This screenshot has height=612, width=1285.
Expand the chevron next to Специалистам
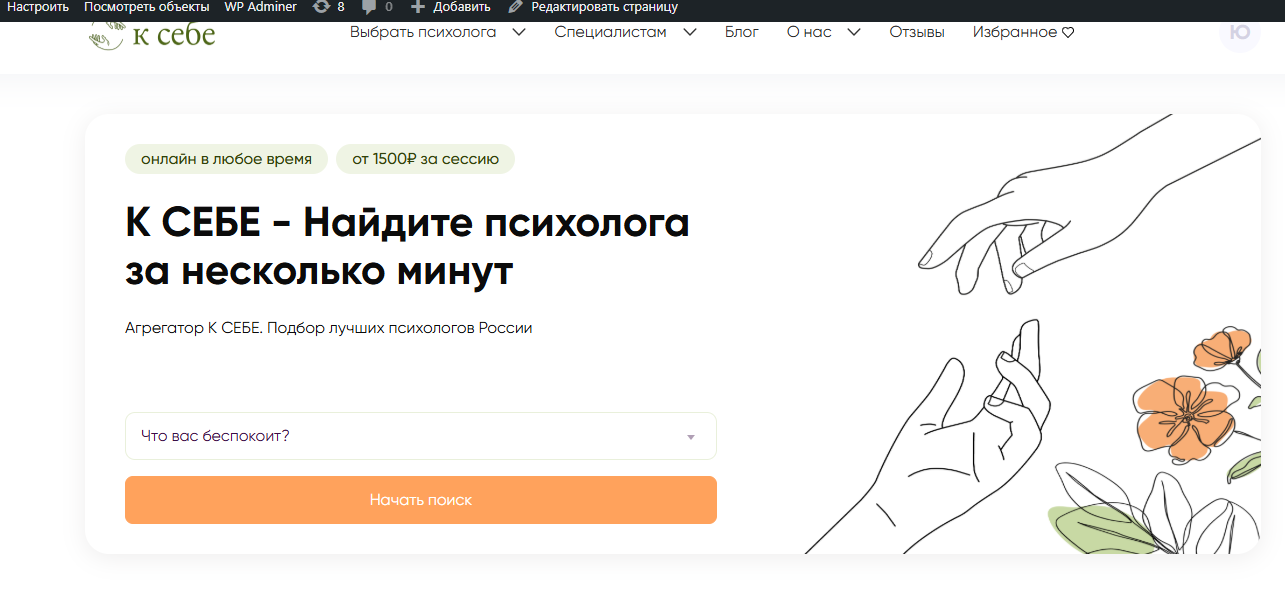click(x=690, y=32)
